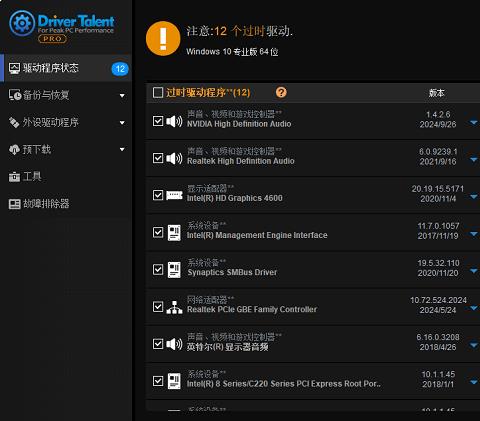Image resolution: width=480 pixels, height=421 pixels.
Task: Click version 20.19.15.5171 text
Action: (x=438, y=189)
